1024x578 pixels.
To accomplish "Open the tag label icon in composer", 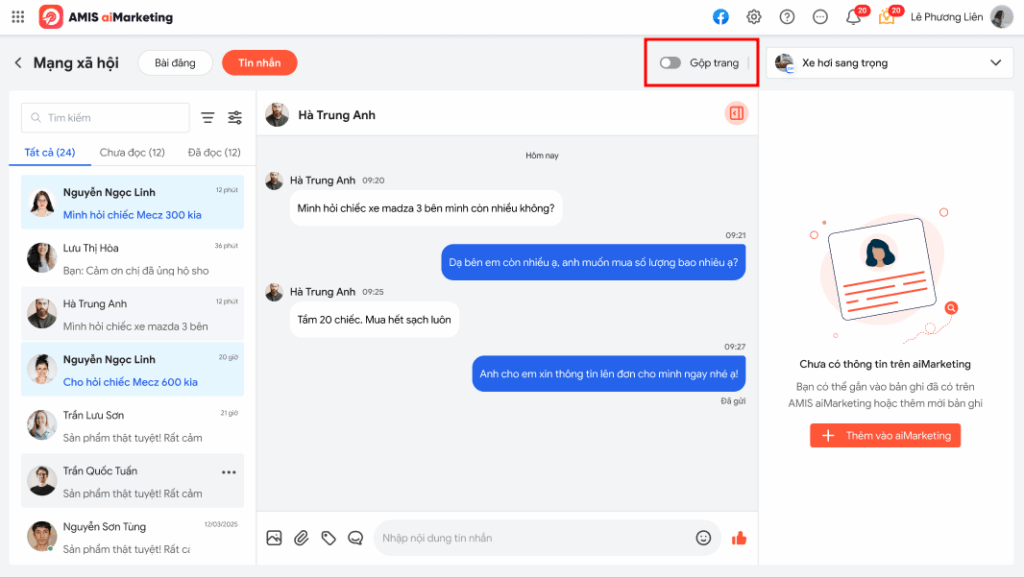I will click(328, 538).
